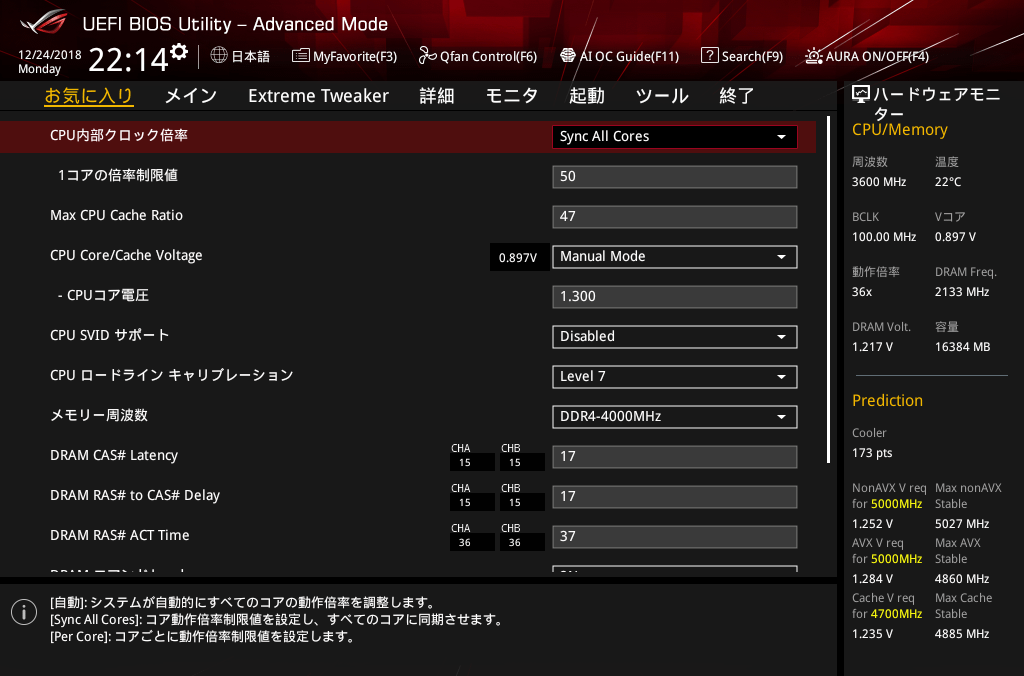Switch to お気に入り tab
Screen dimensions: 1024x676
(89, 96)
